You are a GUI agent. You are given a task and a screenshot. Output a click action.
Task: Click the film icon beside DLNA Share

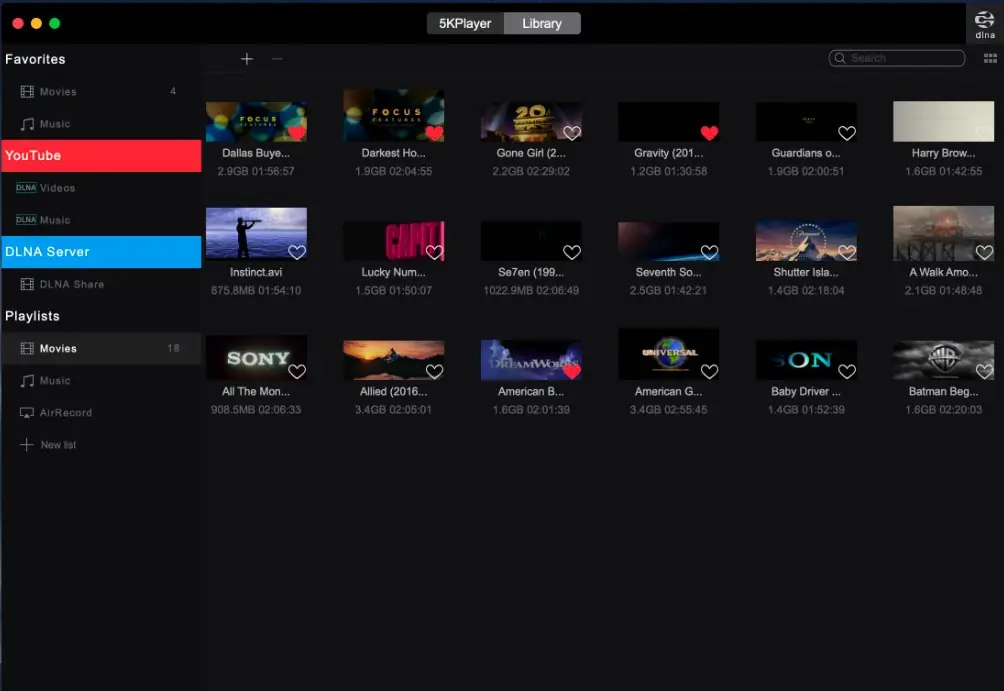click(27, 284)
